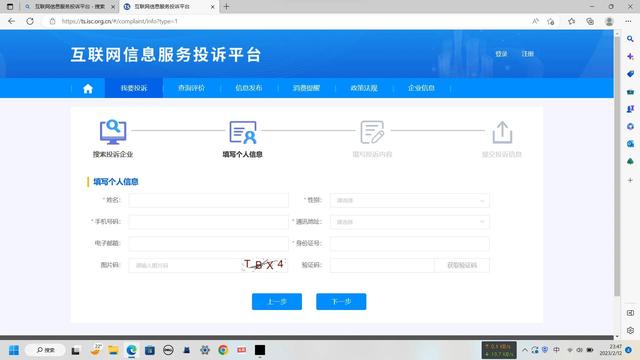640x360 pixels.
Task: Open the taskbar clock showing 23:47
Action: pyautogui.click(x=611, y=350)
